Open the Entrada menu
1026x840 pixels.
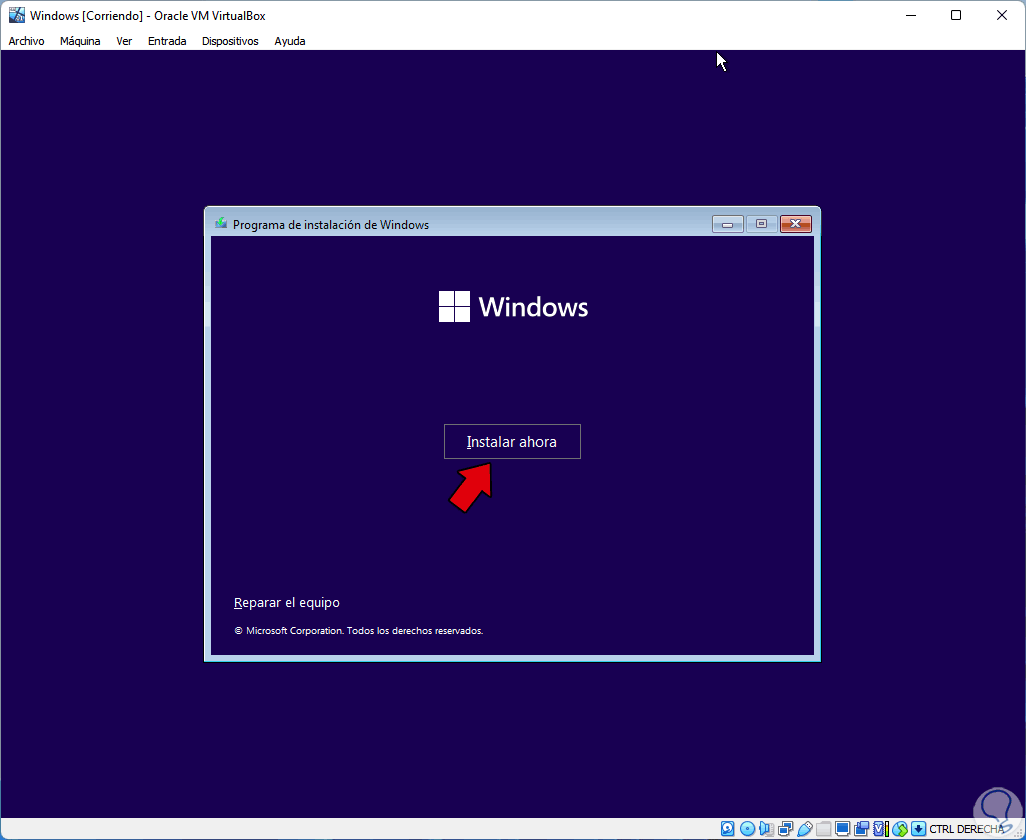(x=167, y=41)
